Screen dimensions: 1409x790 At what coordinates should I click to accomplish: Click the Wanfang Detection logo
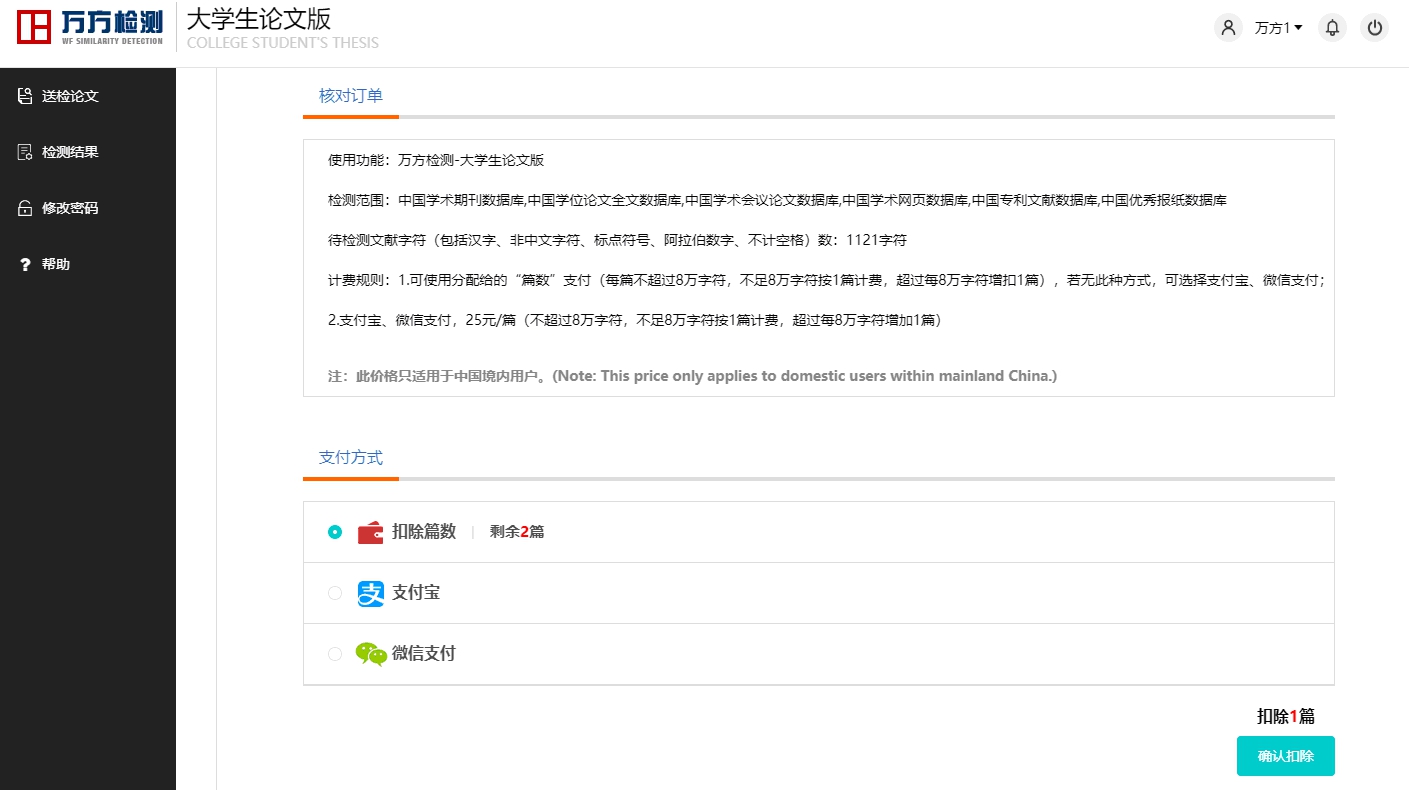coord(89,27)
